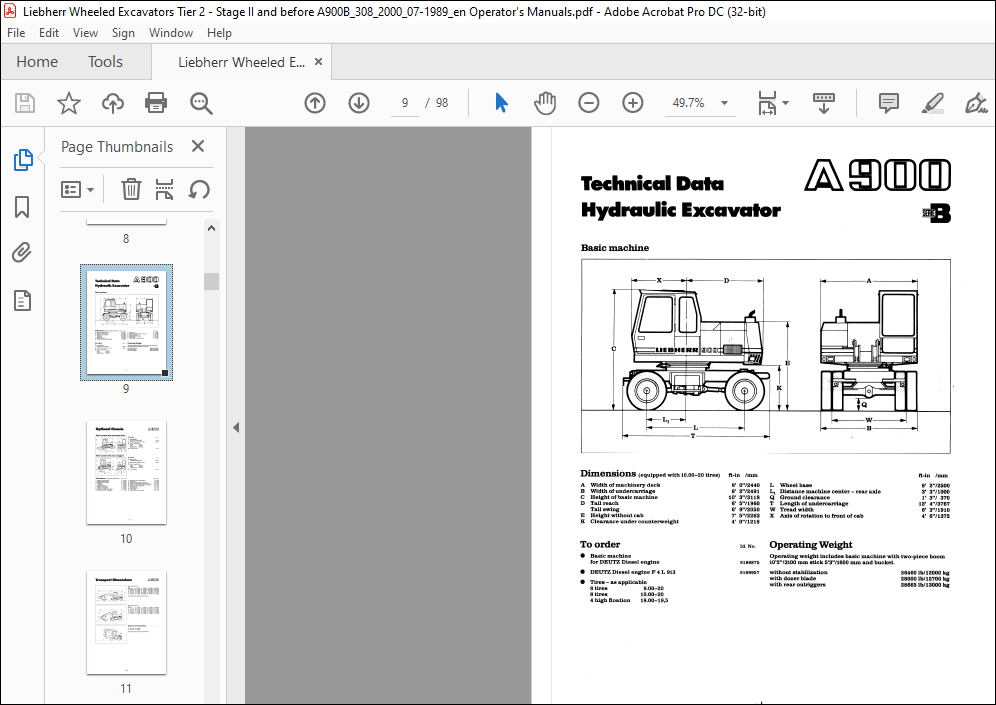Open the Edit menu

click(x=49, y=33)
